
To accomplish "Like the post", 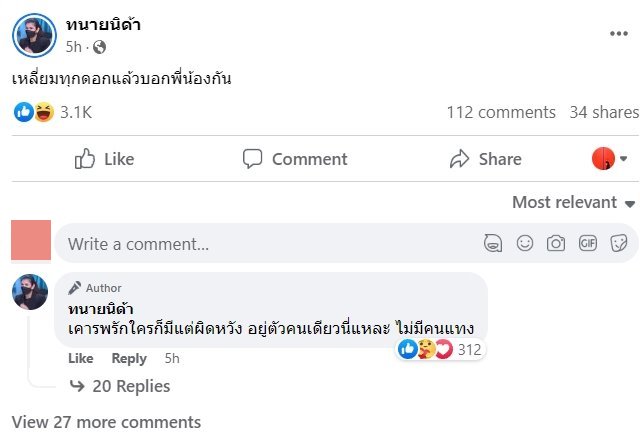I will 104,159.
